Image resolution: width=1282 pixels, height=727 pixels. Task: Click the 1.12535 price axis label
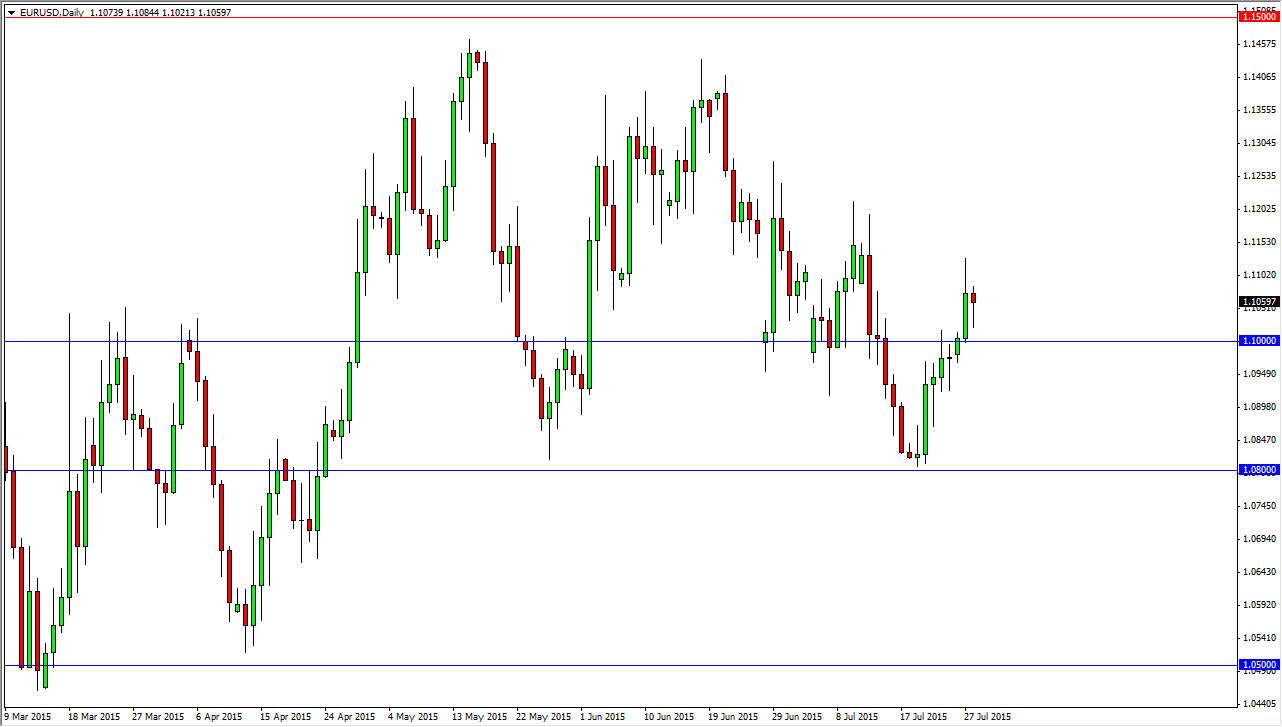click(1261, 176)
